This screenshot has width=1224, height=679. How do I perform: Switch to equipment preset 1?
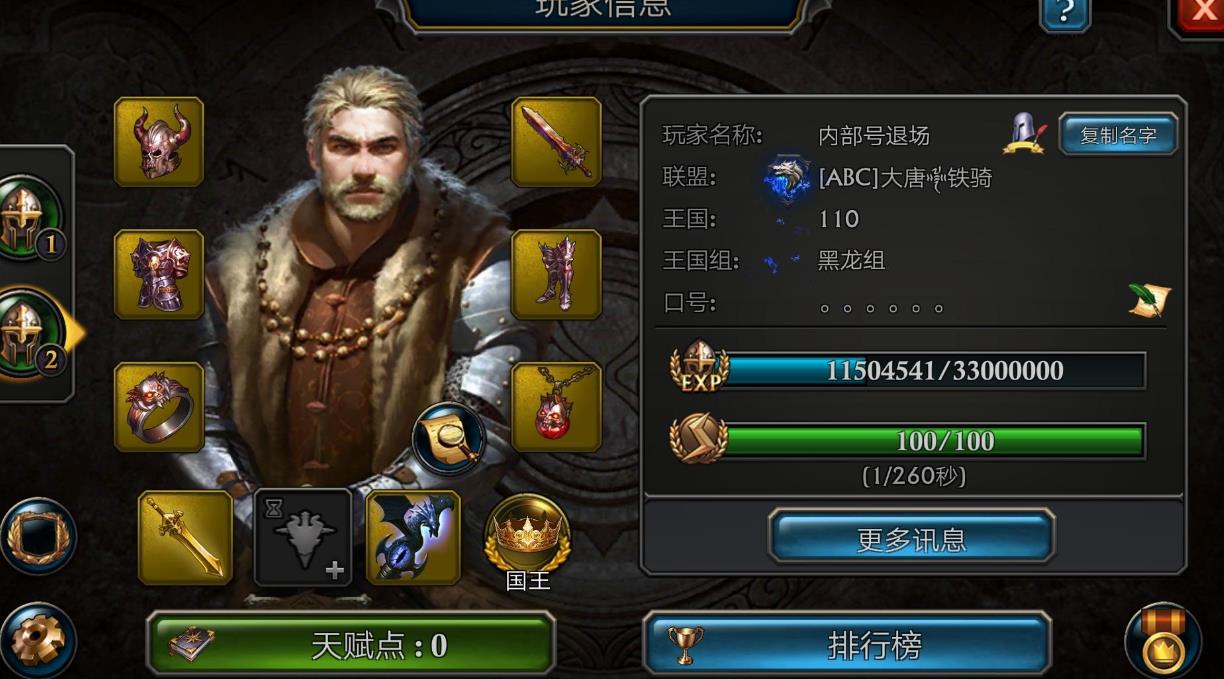click(x=30, y=217)
